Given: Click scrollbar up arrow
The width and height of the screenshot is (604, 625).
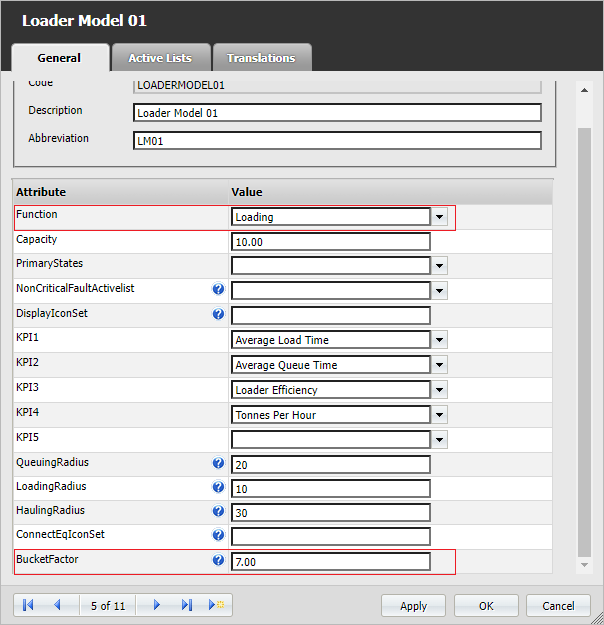Looking at the screenshot, I should (x=584, y=90).
